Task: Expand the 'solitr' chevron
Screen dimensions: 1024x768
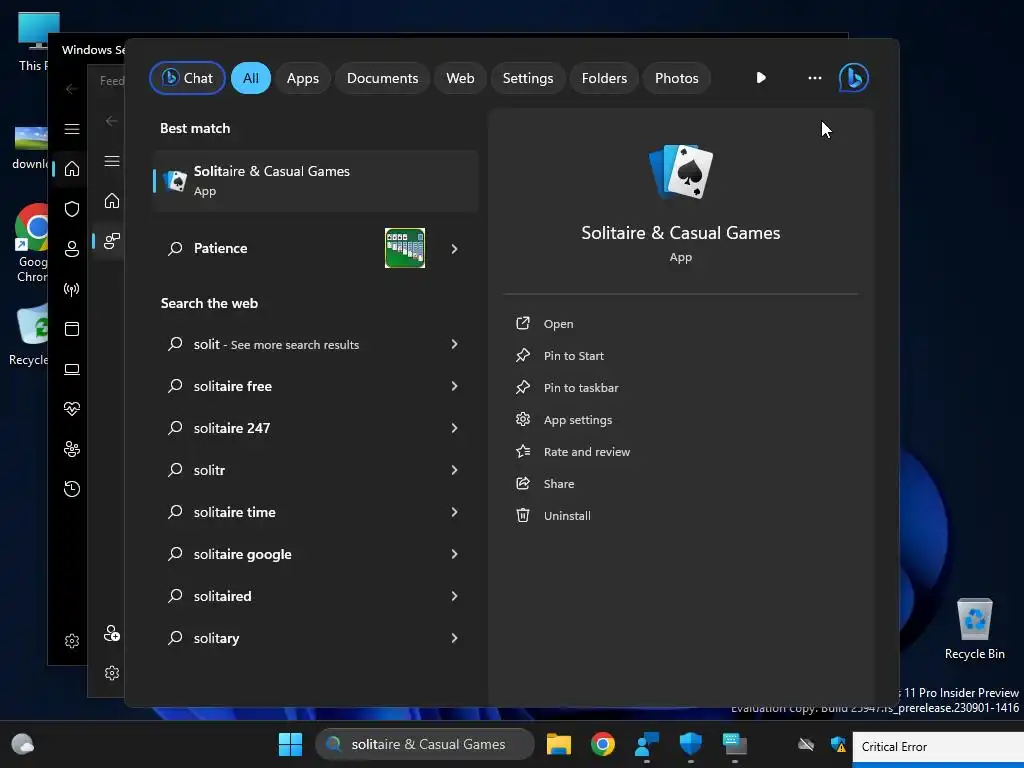Action: click(455, 470)
